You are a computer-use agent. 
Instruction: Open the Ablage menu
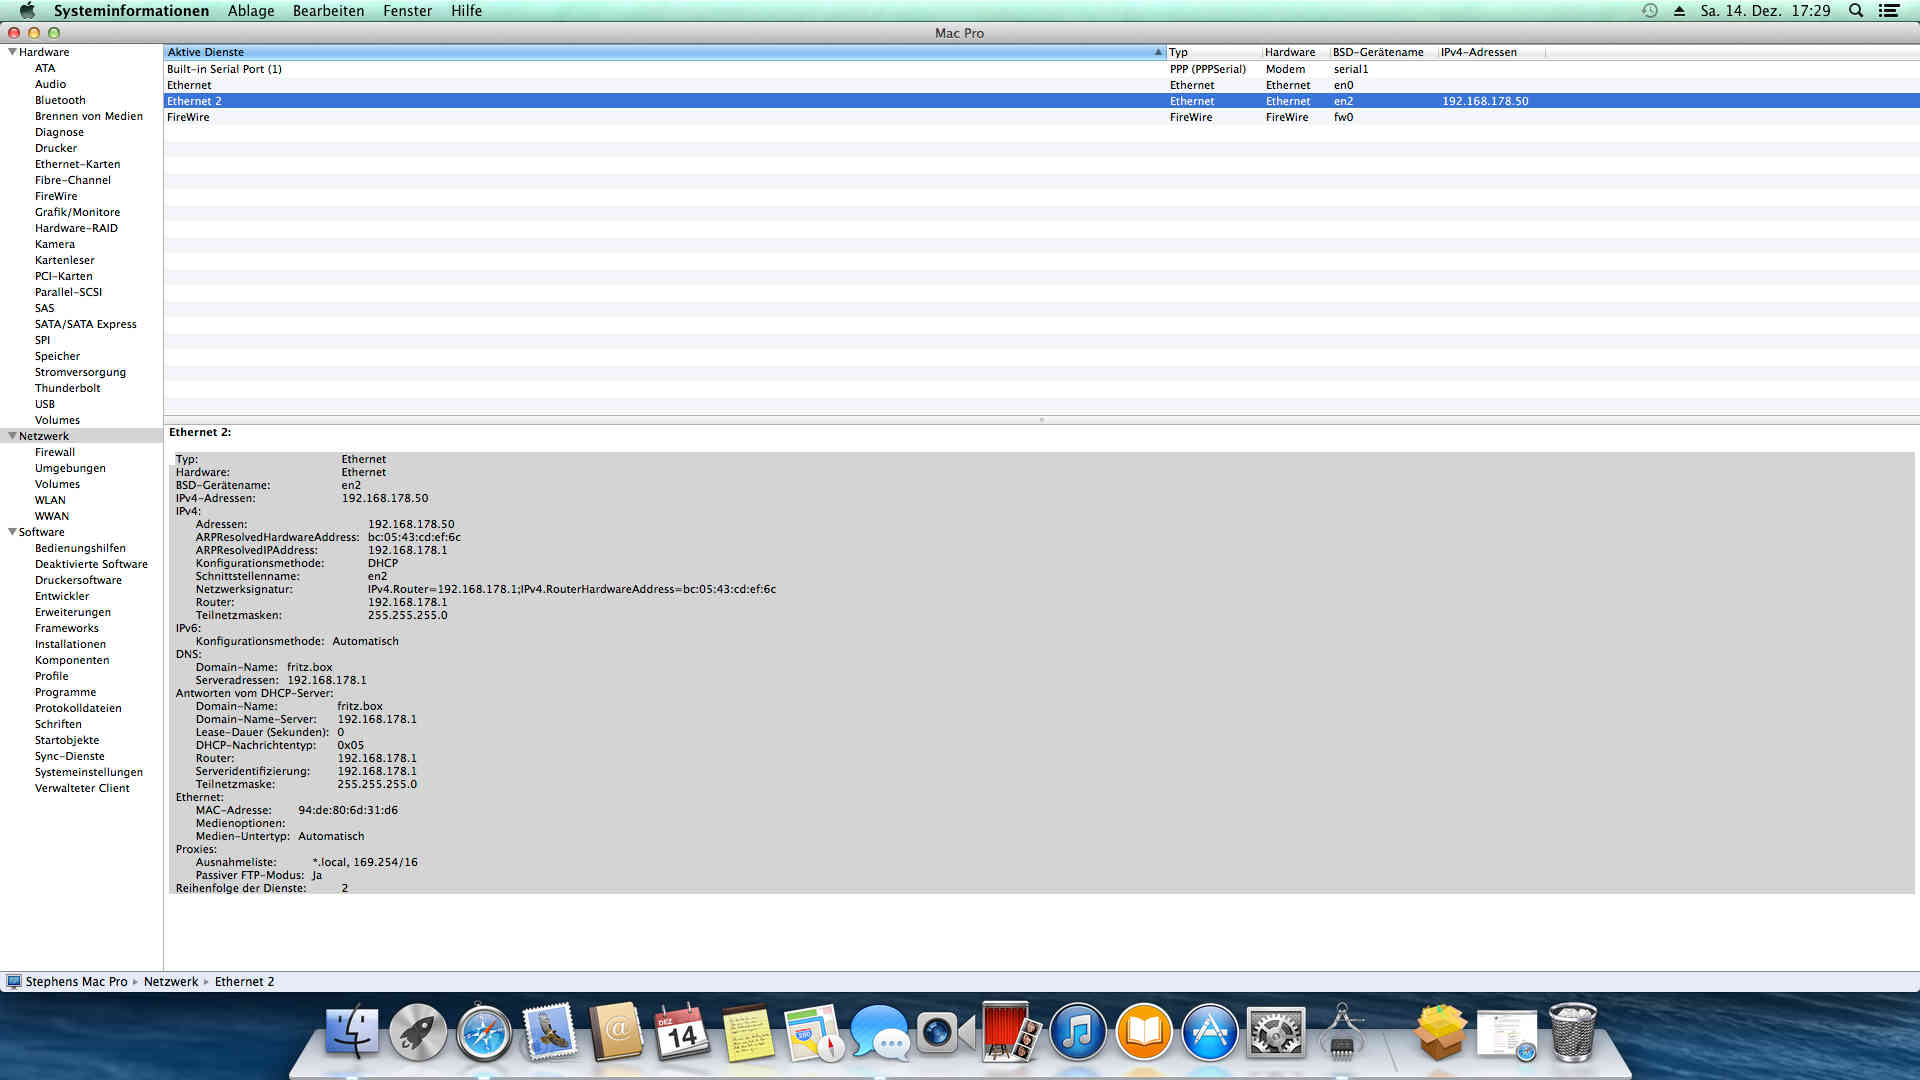pos(251,11)
